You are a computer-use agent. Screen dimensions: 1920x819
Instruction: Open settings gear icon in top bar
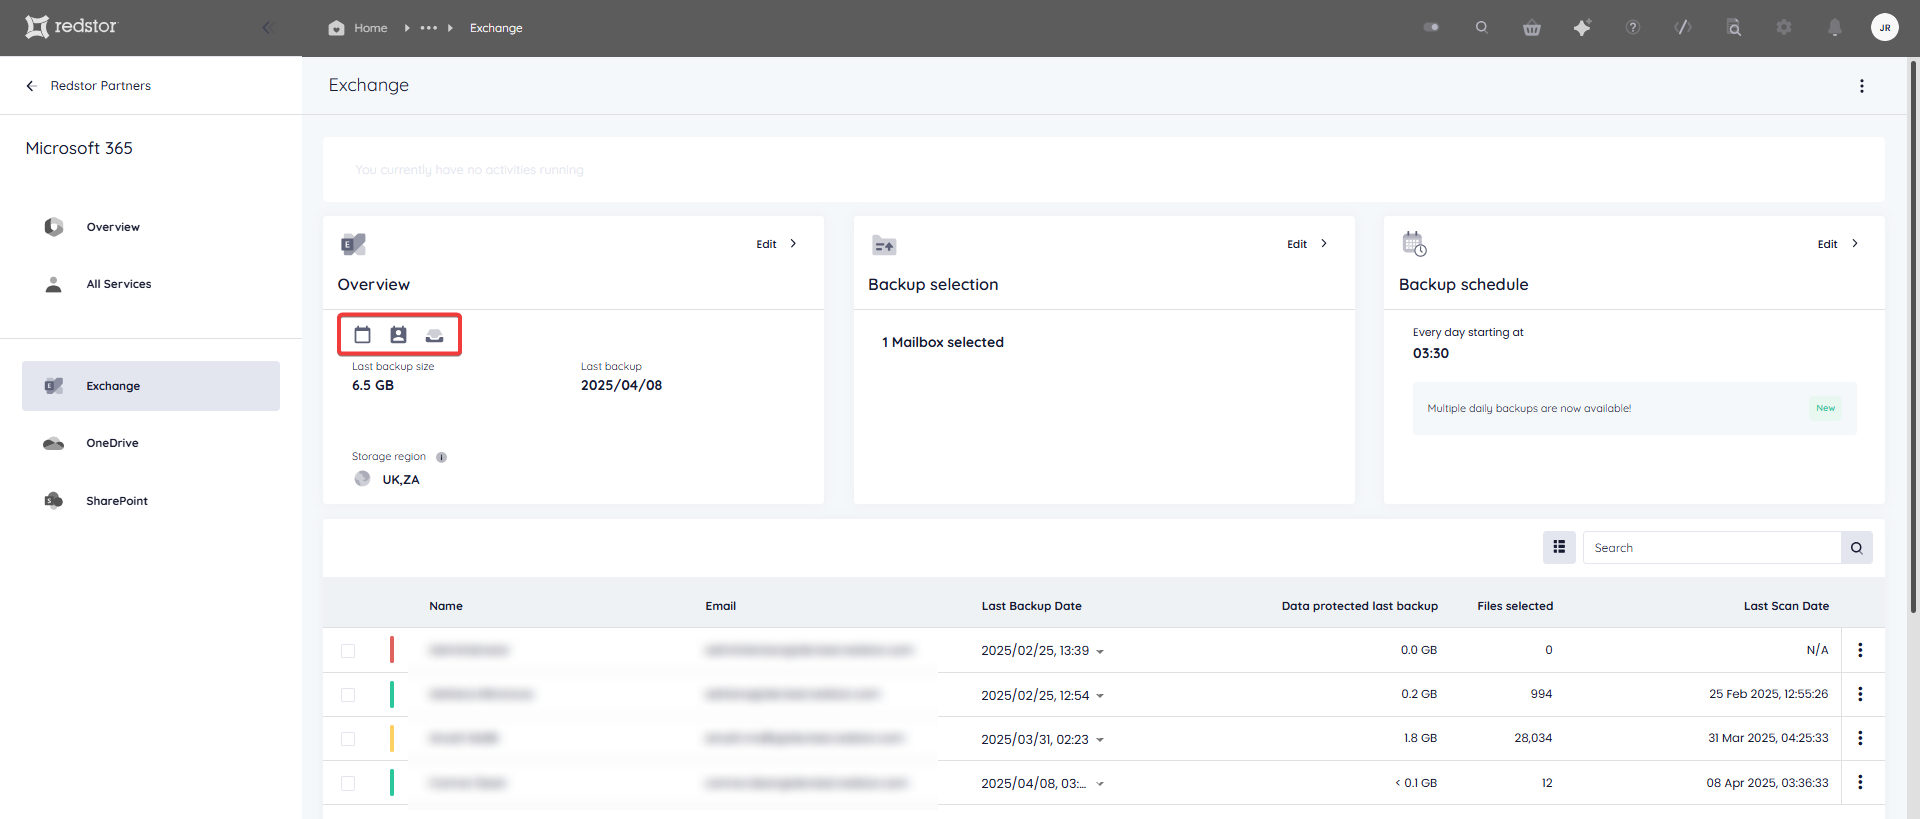point(1784,28)
